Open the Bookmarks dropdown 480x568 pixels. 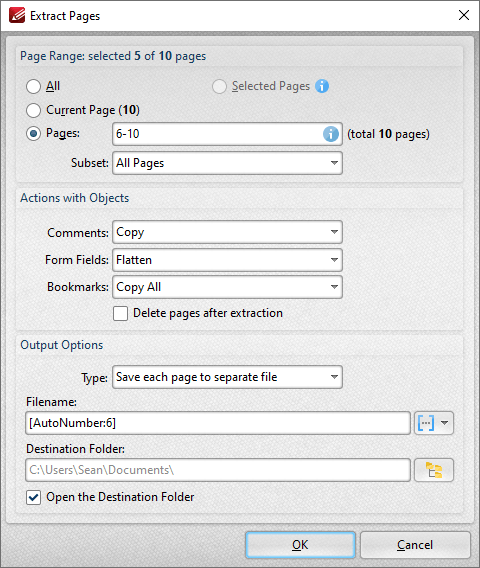coord(228,287)
